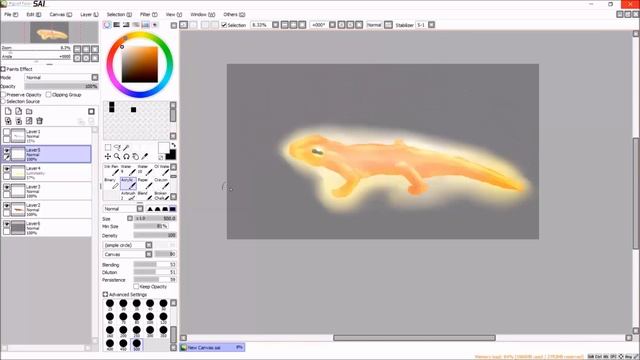Image resolution: width=640 pixels, height=360 pixels.
Task: Adjust the brush Density slider
Action: click(155, 236)
